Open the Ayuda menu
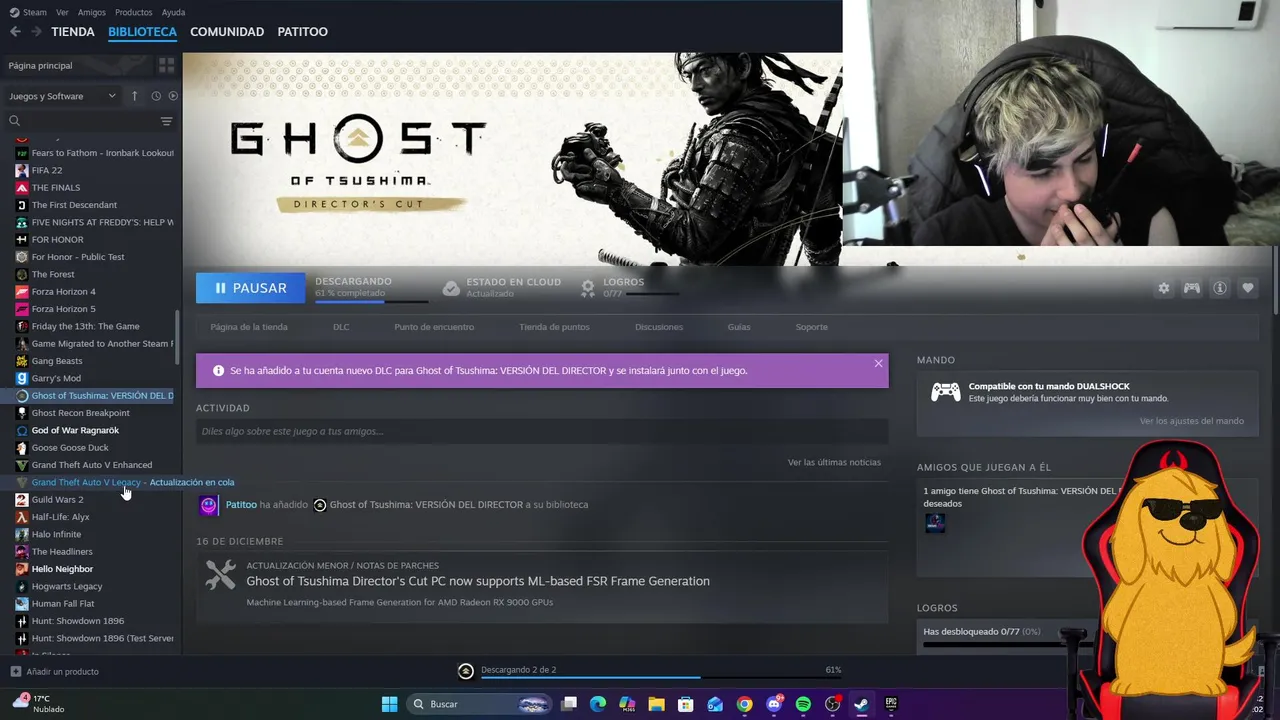The height and width of the screenshot is (720, 1280). 173,12
